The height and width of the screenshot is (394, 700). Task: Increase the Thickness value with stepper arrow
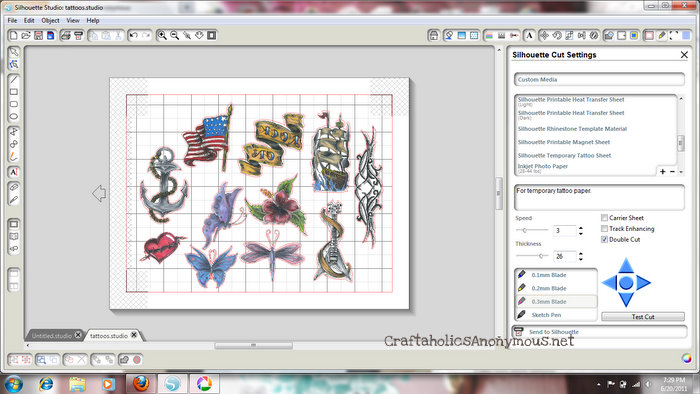[581, 254]
